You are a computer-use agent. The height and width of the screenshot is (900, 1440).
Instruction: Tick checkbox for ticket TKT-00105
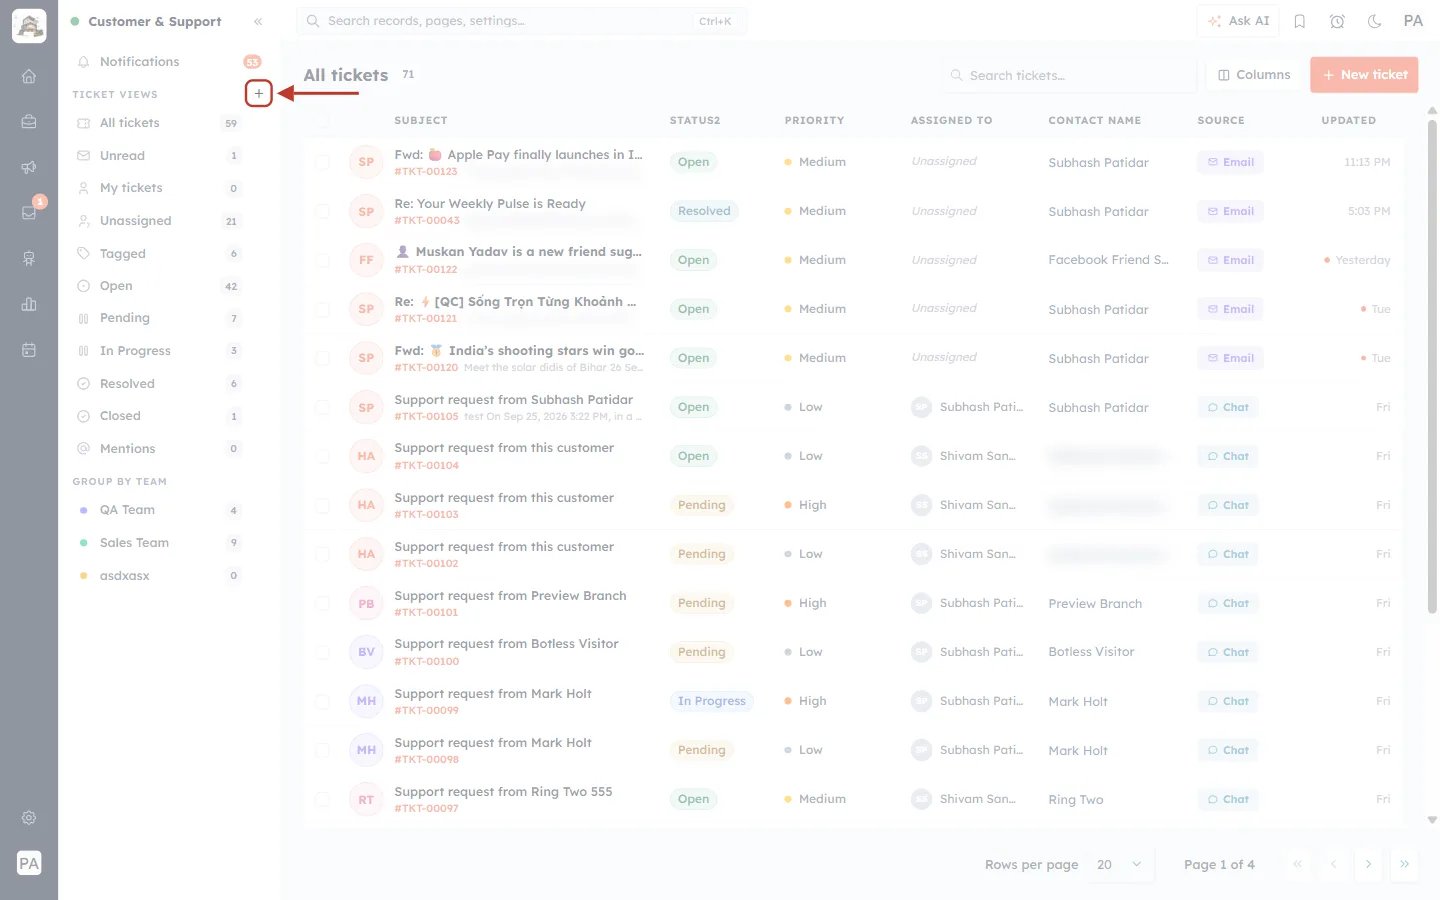[322, 407]
